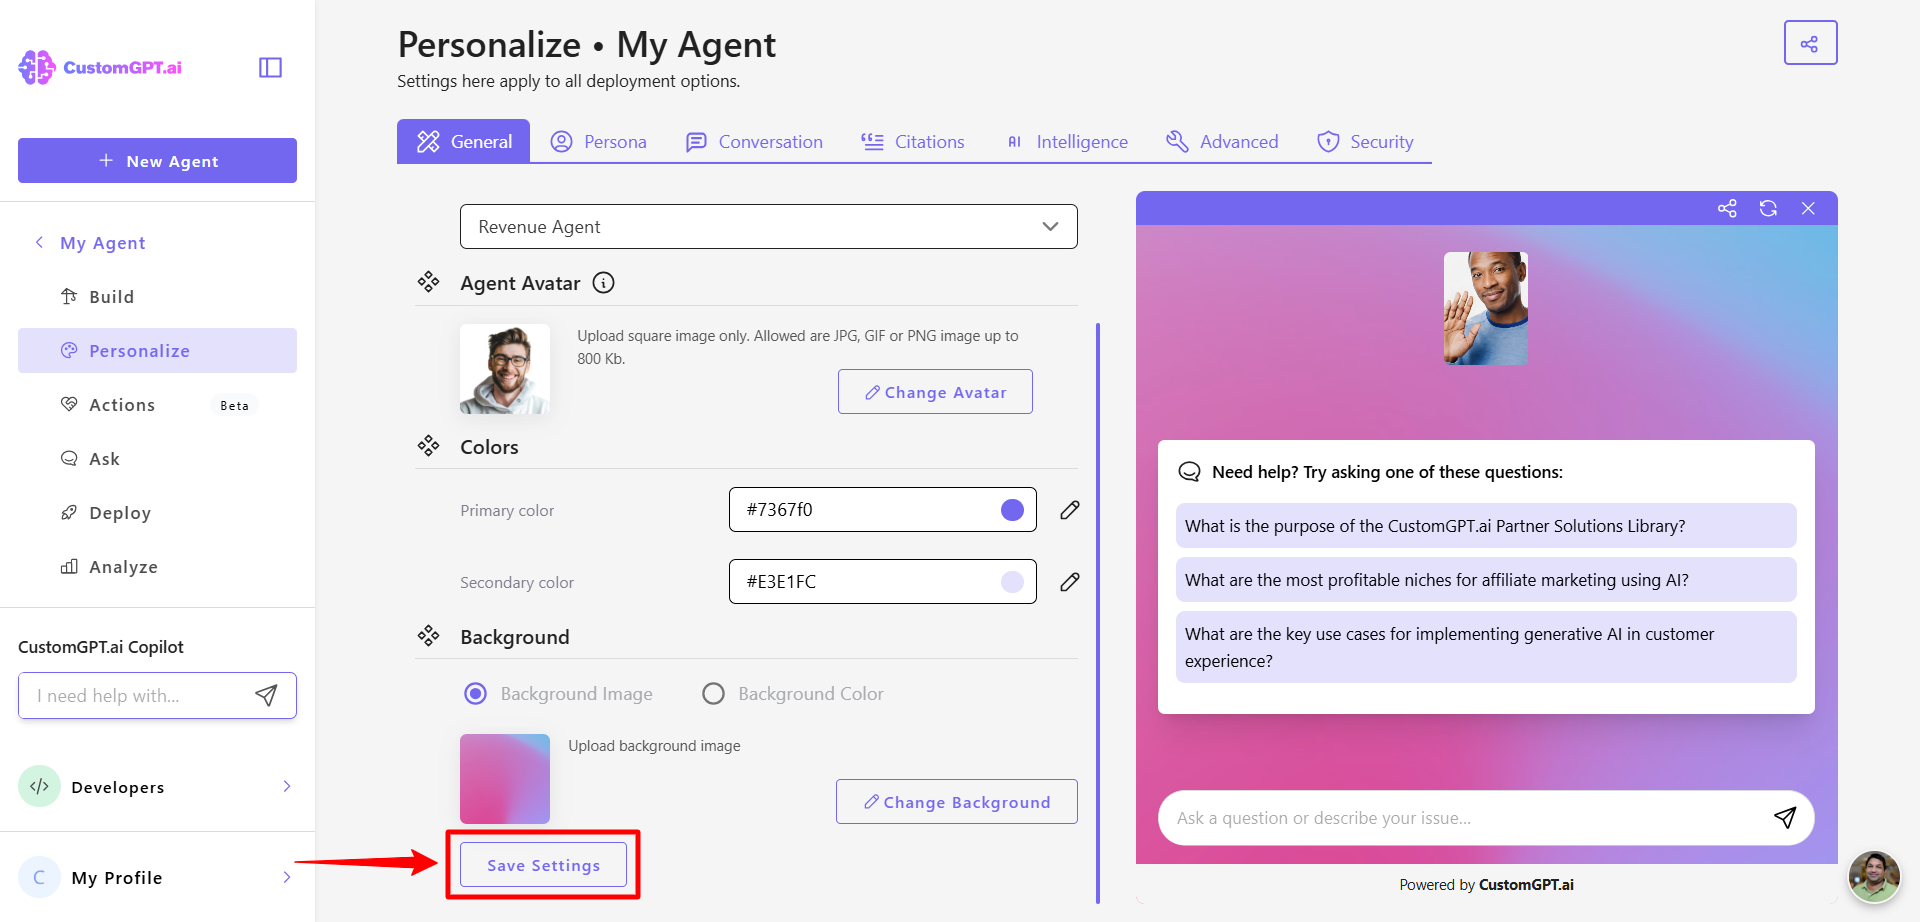
Task: Click the Save Settings button
Action: 543,865
